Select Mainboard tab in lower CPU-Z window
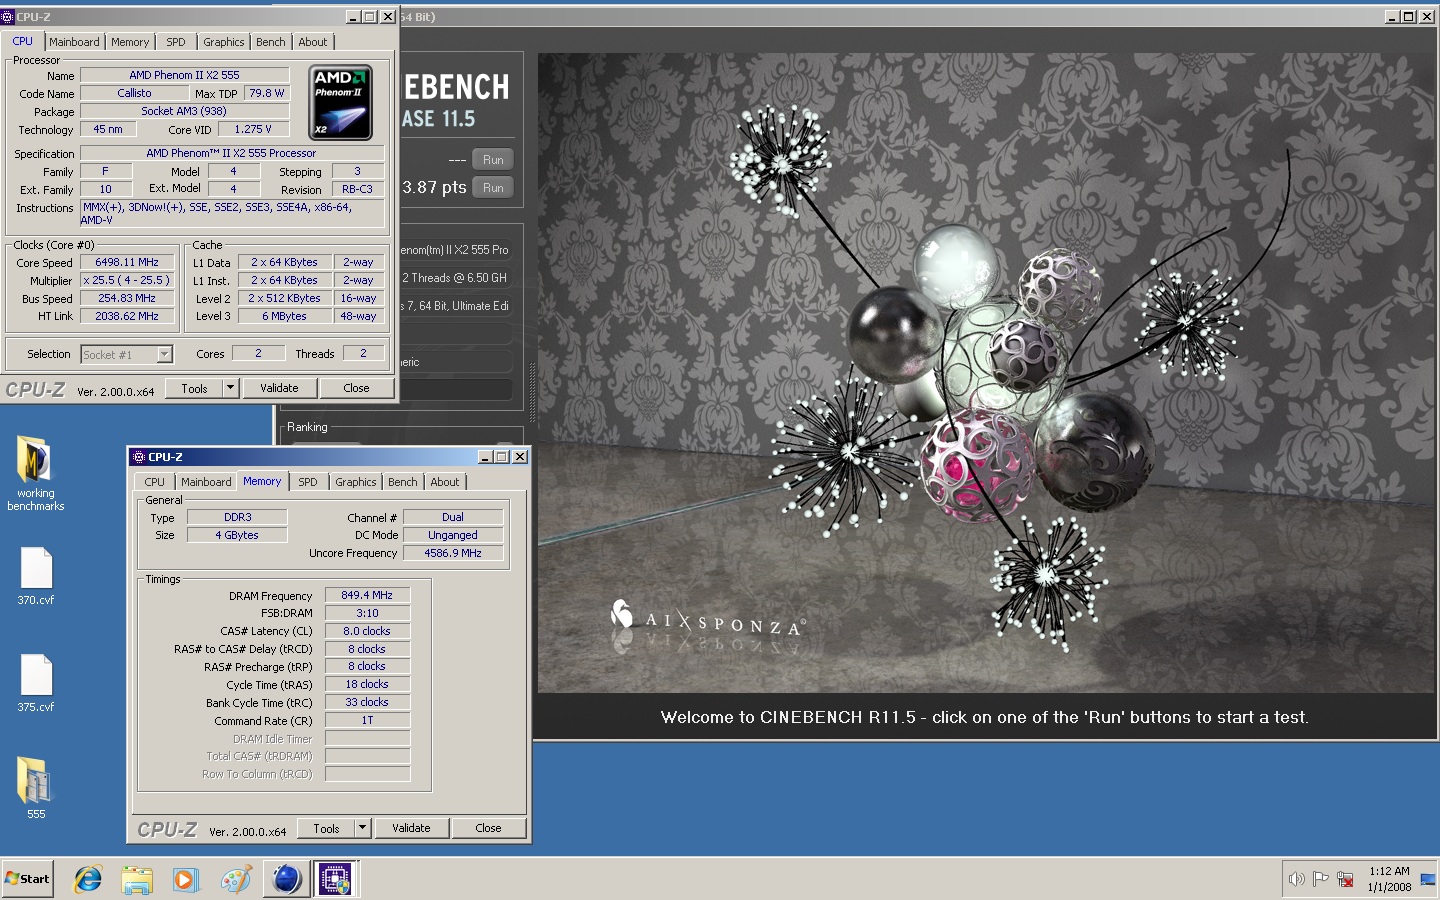Viewport: 1440px width, 900px height. tap(206, 482)
